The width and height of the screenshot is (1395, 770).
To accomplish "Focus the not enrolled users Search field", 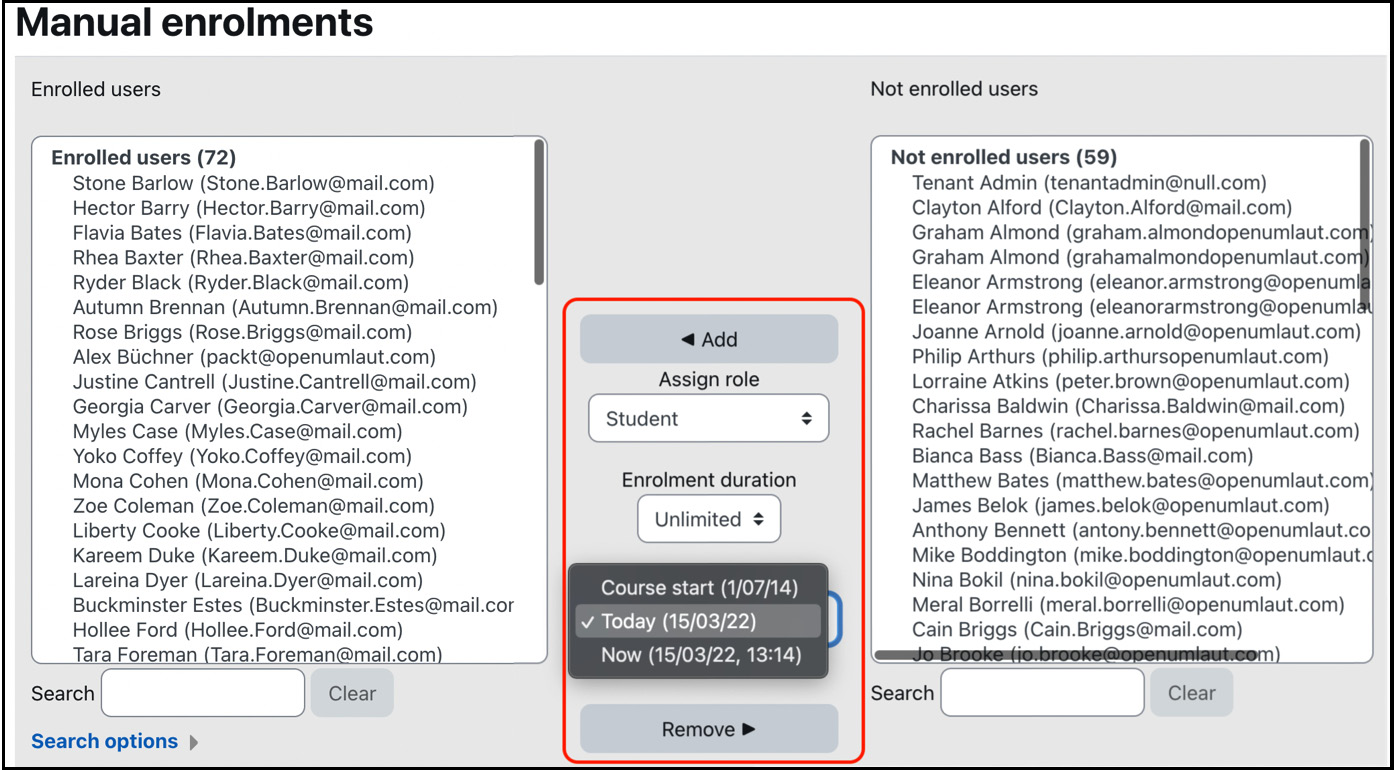I will (x=1043, y=693).
